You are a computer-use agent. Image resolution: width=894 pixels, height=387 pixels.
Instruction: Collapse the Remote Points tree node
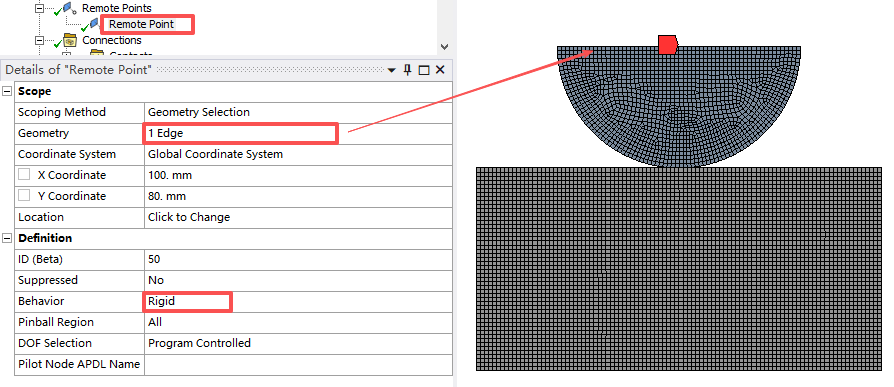pos(39,8)
